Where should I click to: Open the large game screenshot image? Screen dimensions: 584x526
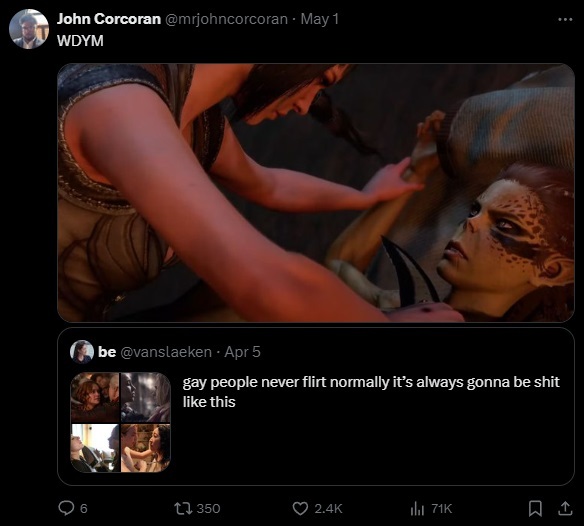point(316,193)
